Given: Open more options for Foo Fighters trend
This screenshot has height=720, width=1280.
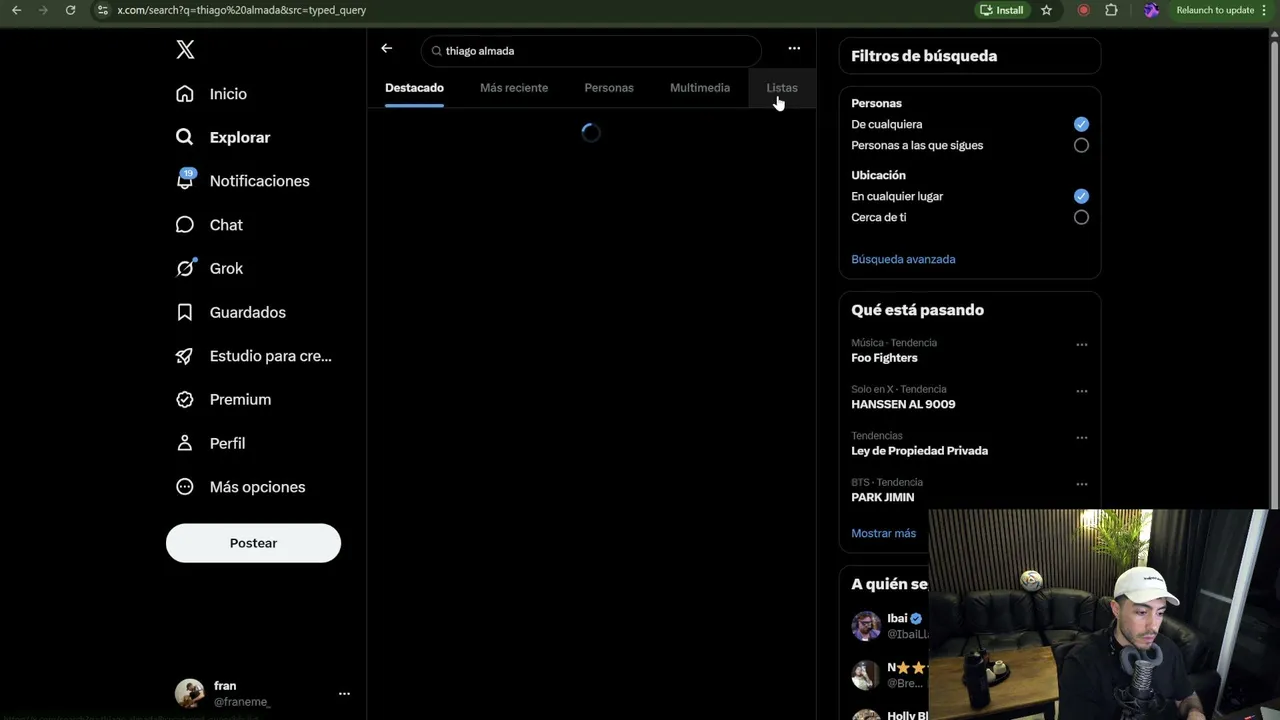Looking at the screenshot, I should click(1081, 345).
